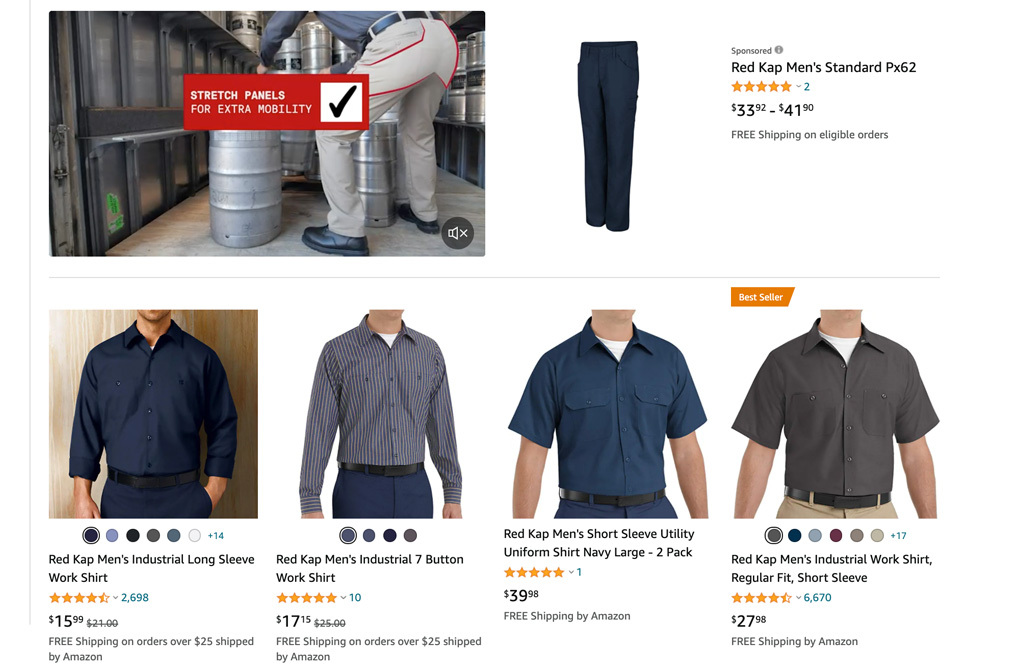Select first swatch for 7 Button Work Shirt

(348, 535)
